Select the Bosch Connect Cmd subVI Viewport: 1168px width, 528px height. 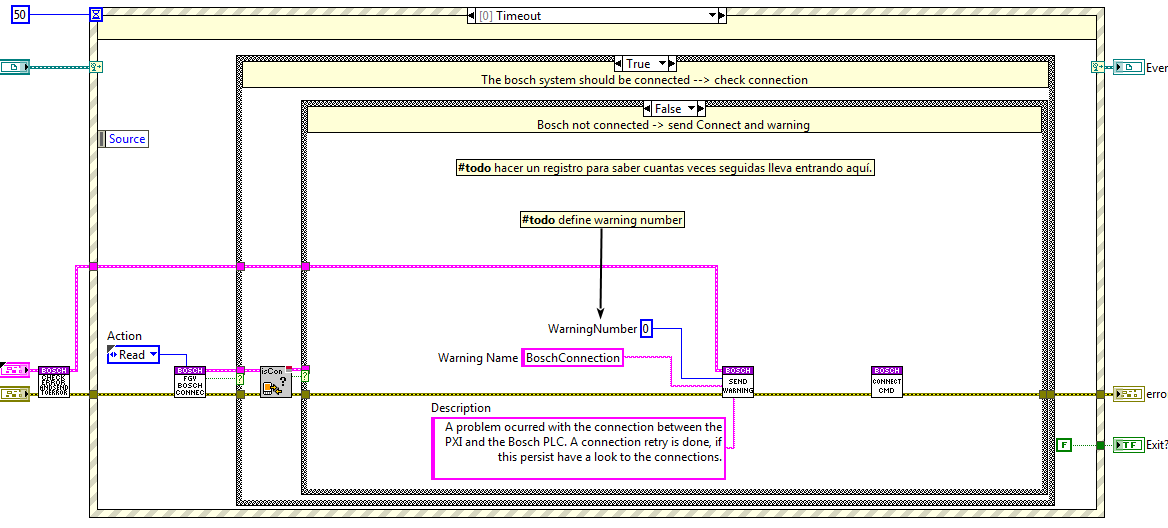pyautogui.click(x=886, y=381)
